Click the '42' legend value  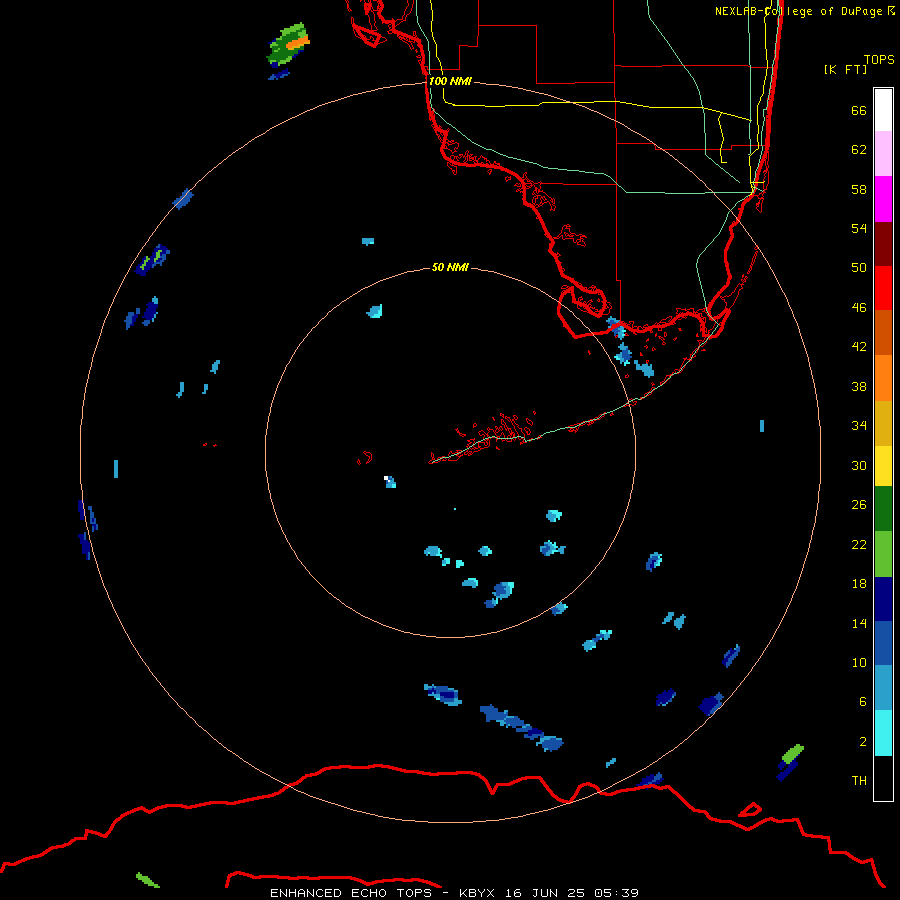pyautogui.click(x=859, y=346)
